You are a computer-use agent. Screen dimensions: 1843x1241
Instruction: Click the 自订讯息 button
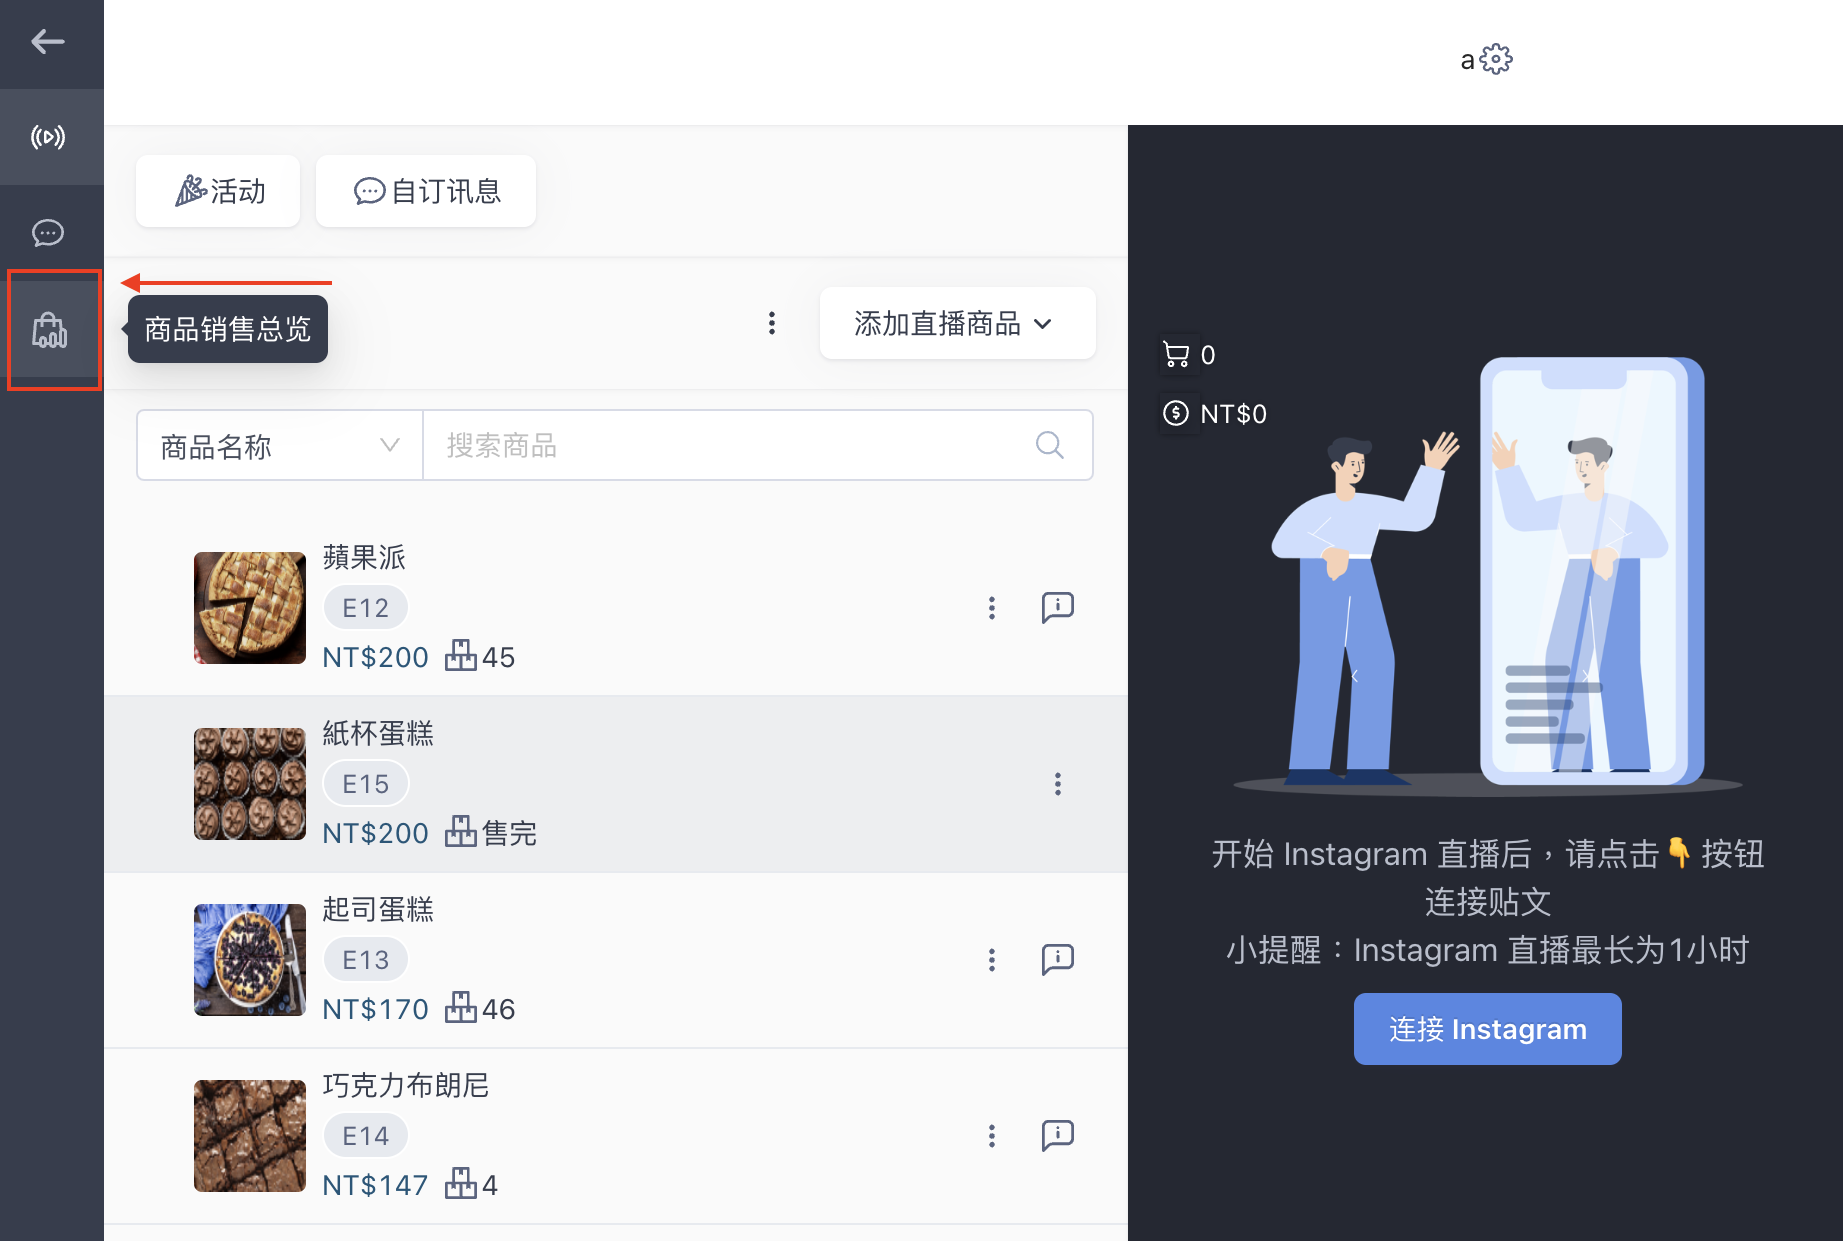[x=426, y=191]
